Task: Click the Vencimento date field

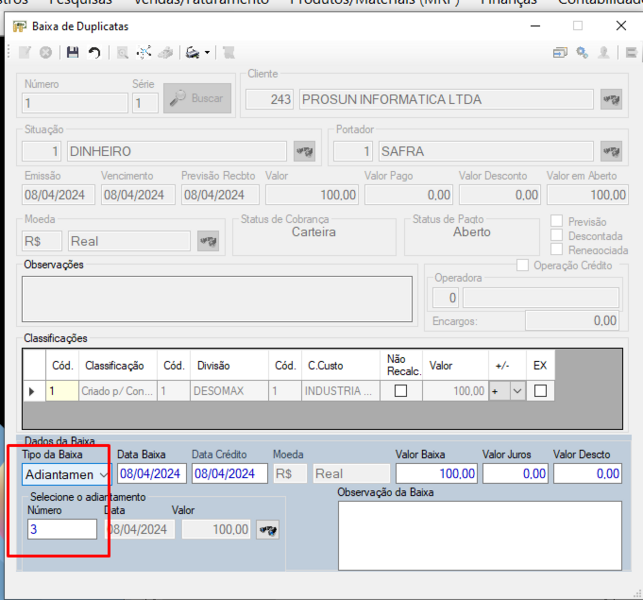Action: click(x=138, y=194)
